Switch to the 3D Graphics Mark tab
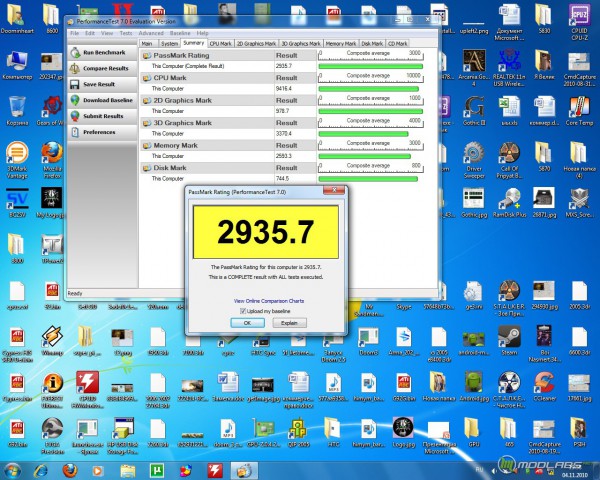The width and height of the screenshot is (600, 480). (301, 44)
